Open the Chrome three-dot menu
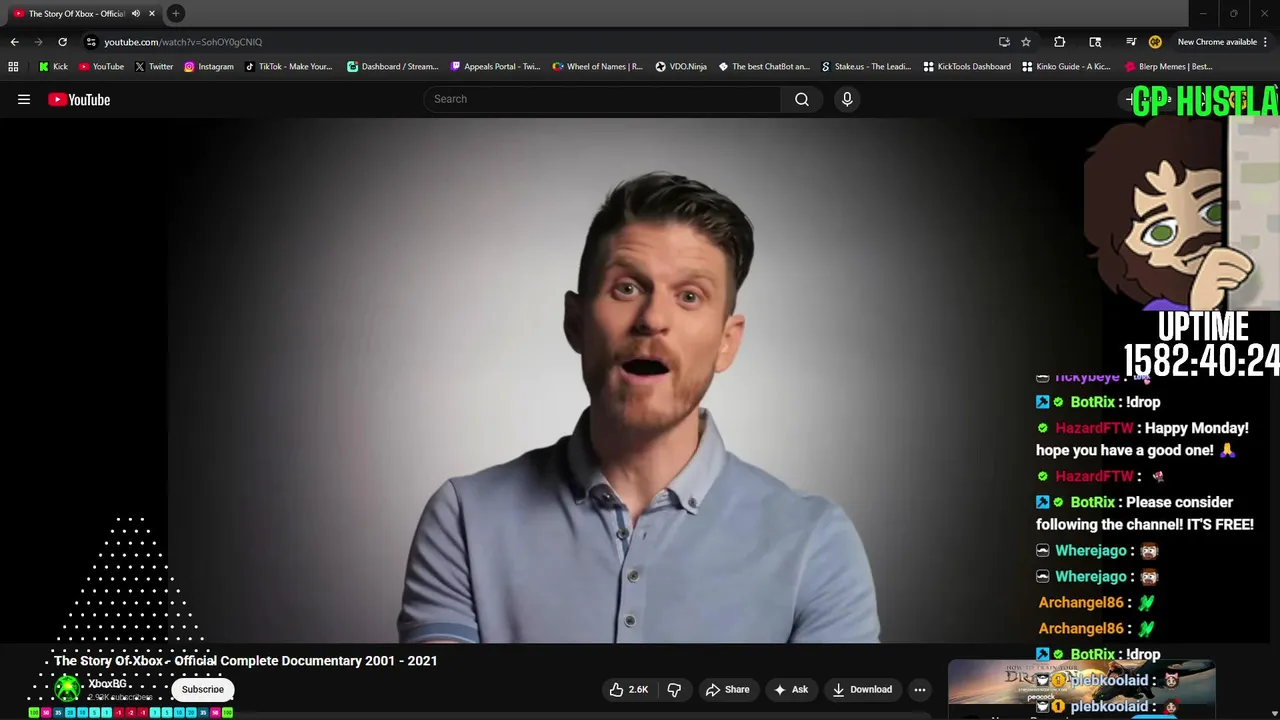The width and height of the screenshot is (1280, 720). pyautogui.click(x=1268, y=42)
